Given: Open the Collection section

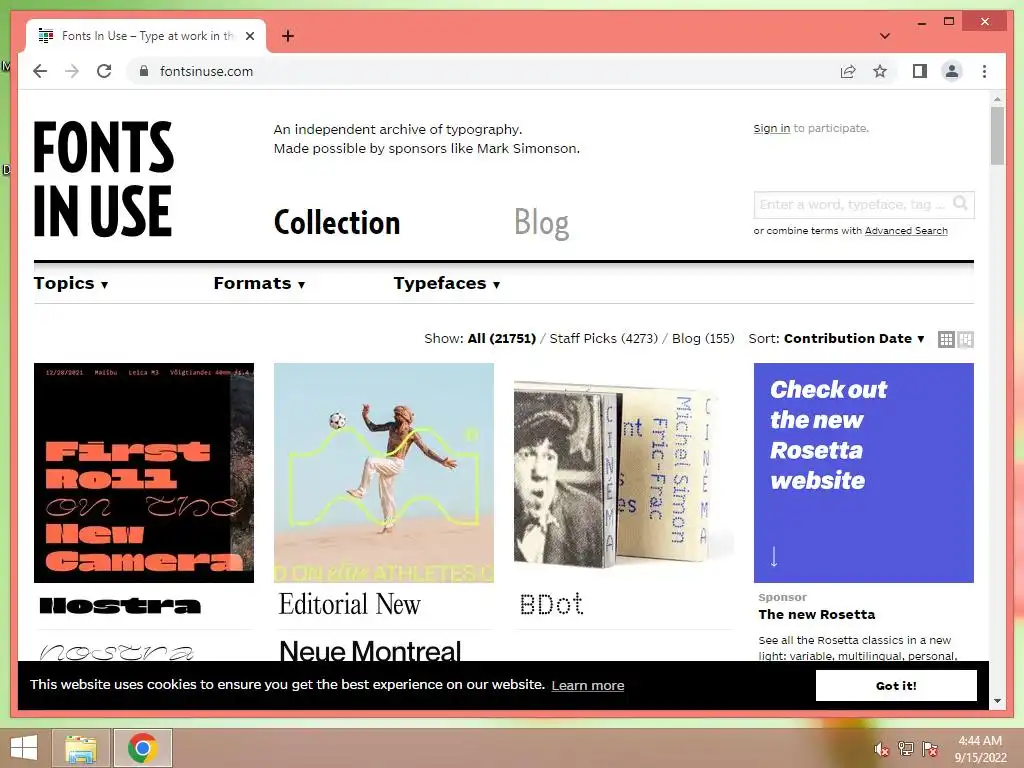Looking at the screenshot, I should pyautogui.click(x=337, y=223).
